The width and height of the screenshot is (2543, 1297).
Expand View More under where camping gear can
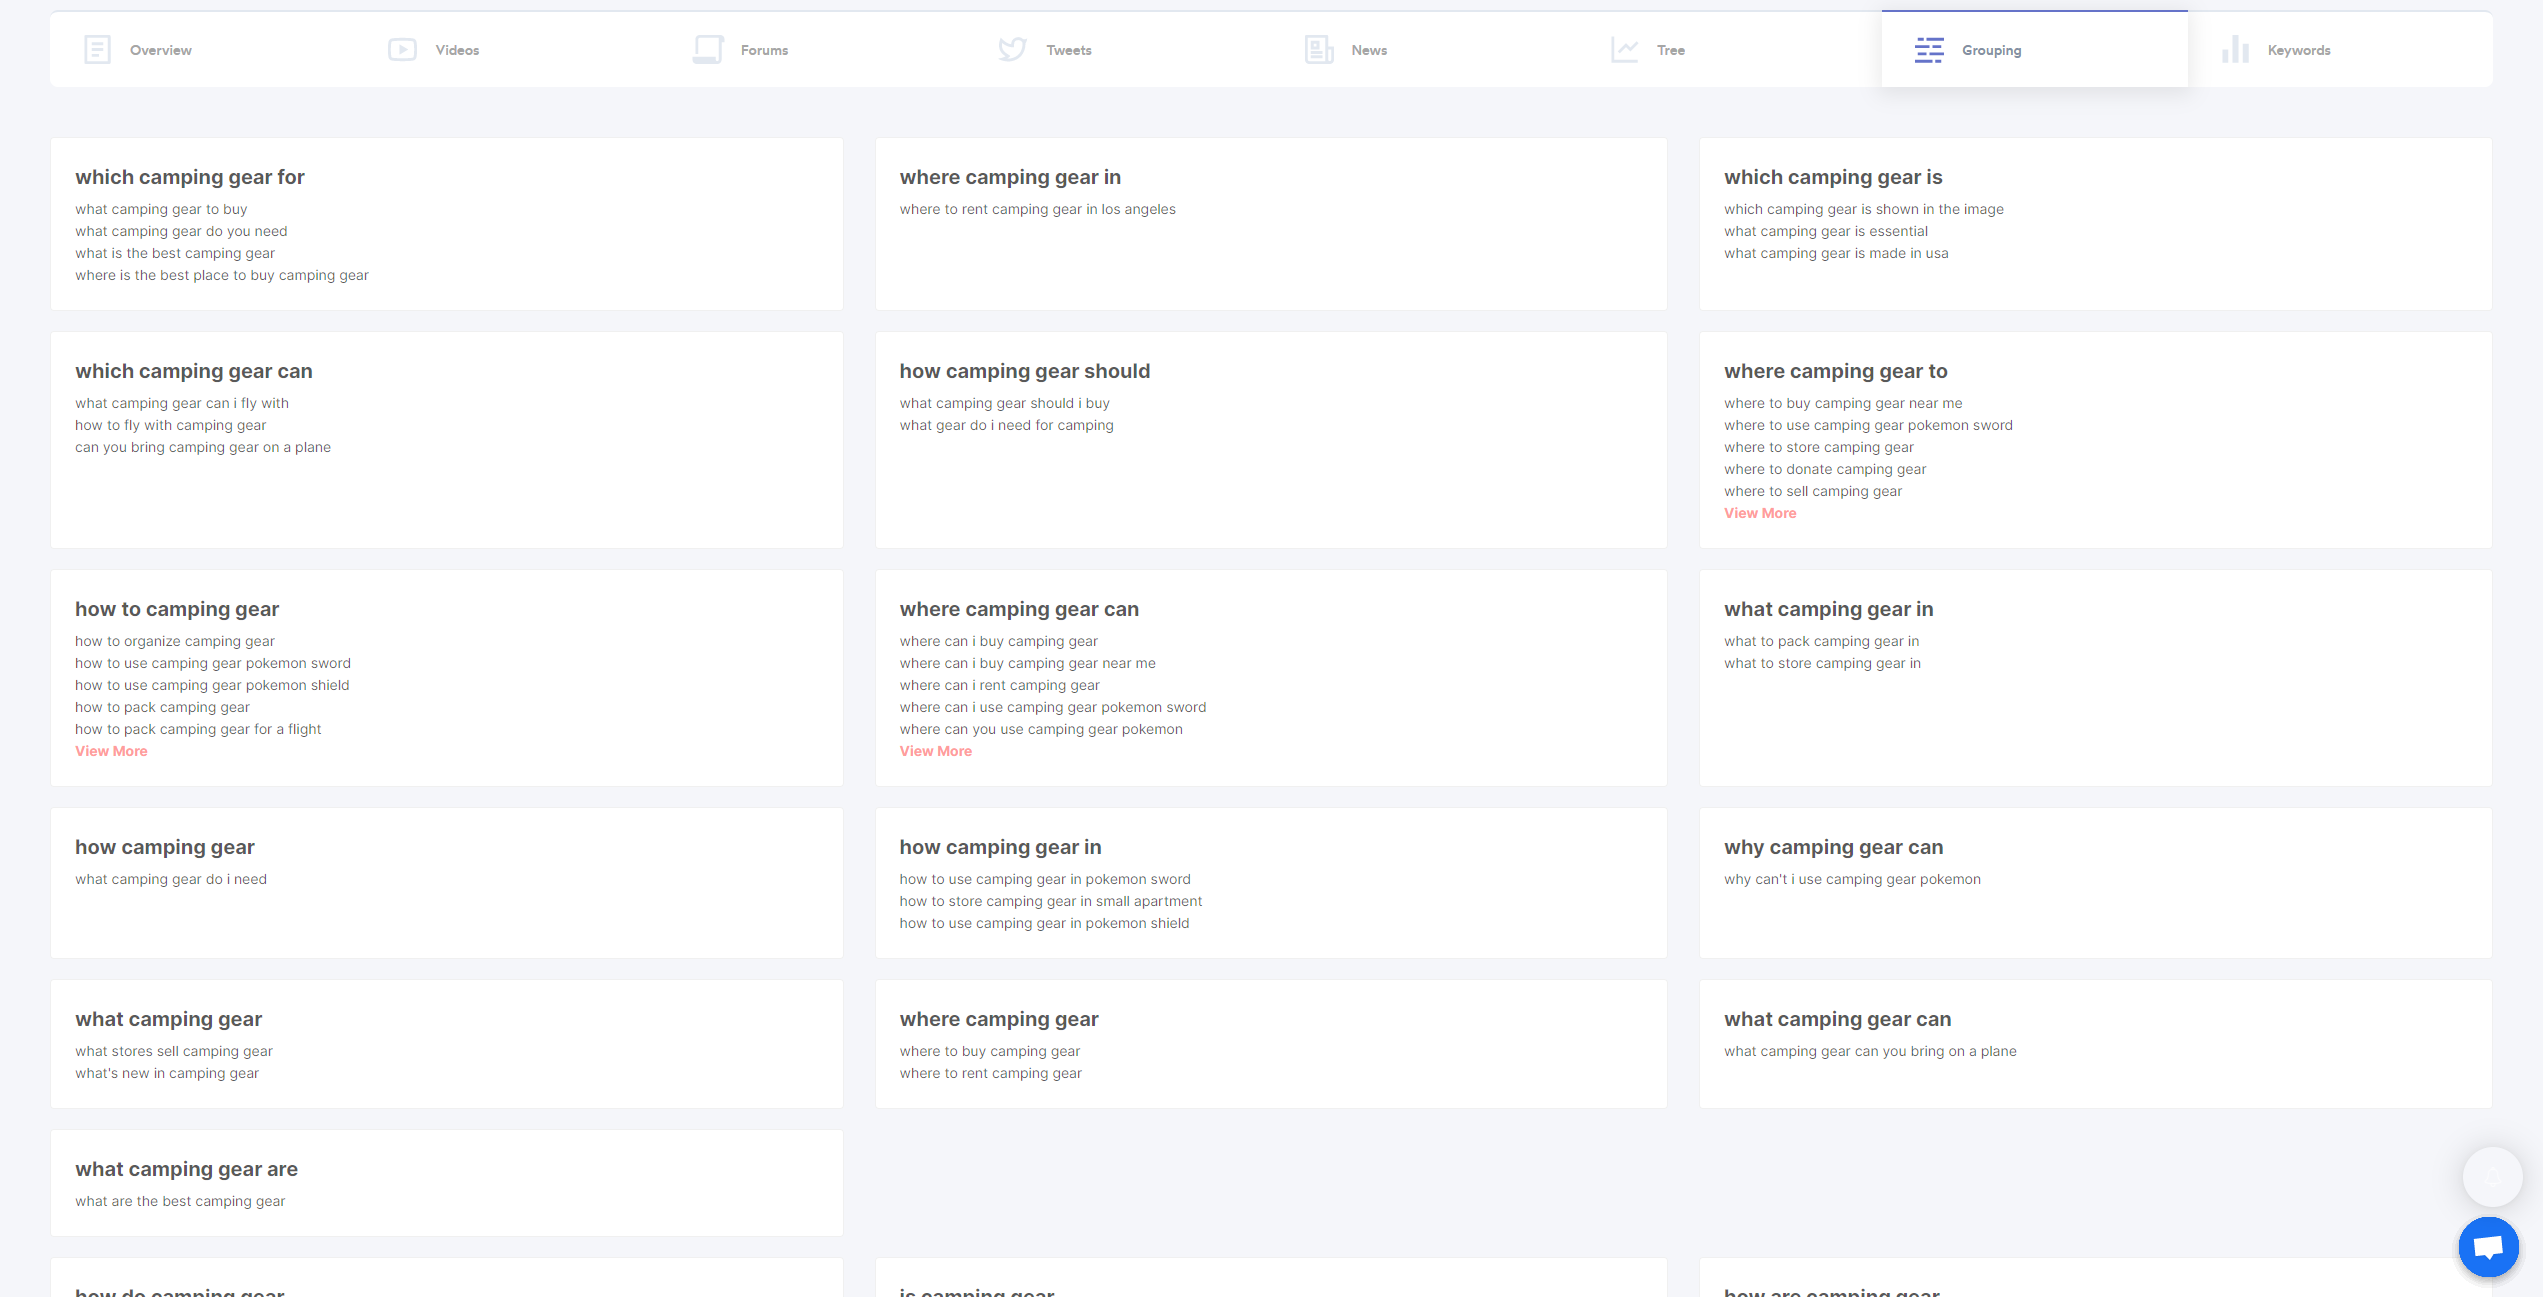coord(935,751)
